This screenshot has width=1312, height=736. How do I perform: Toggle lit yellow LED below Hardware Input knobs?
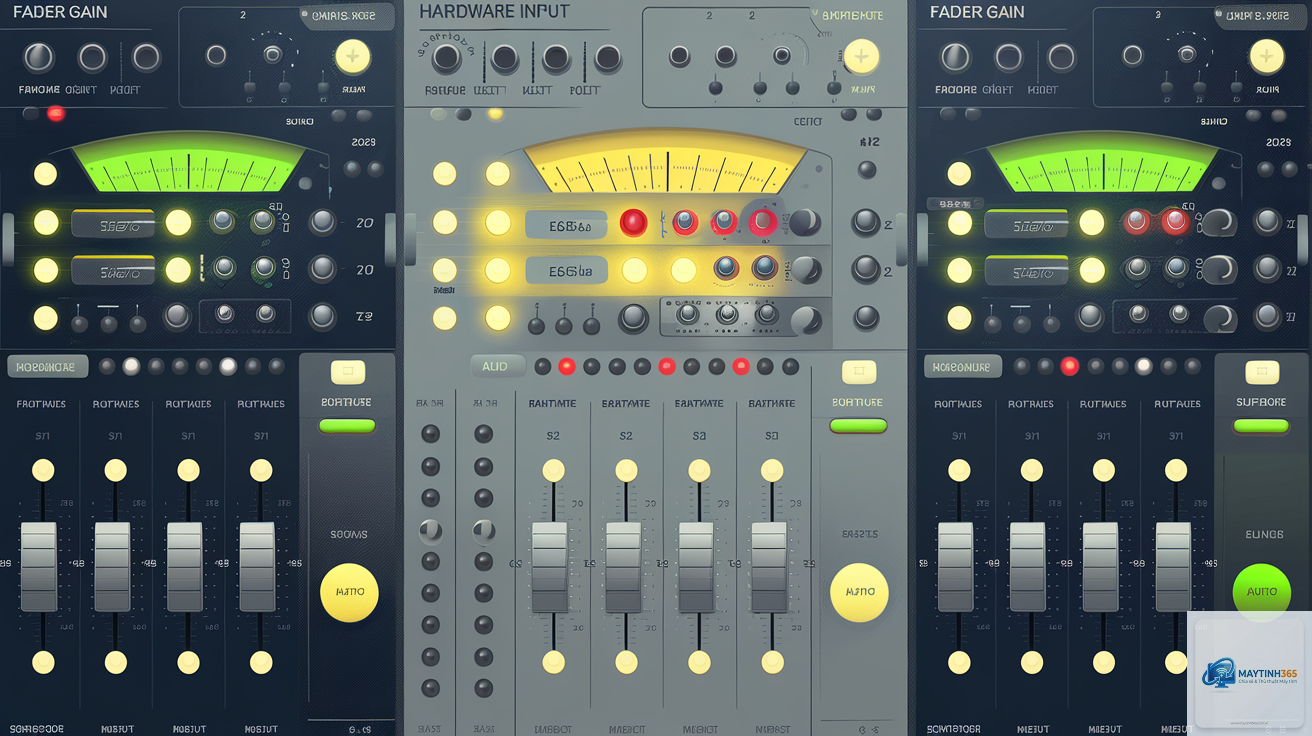(494, 114)
